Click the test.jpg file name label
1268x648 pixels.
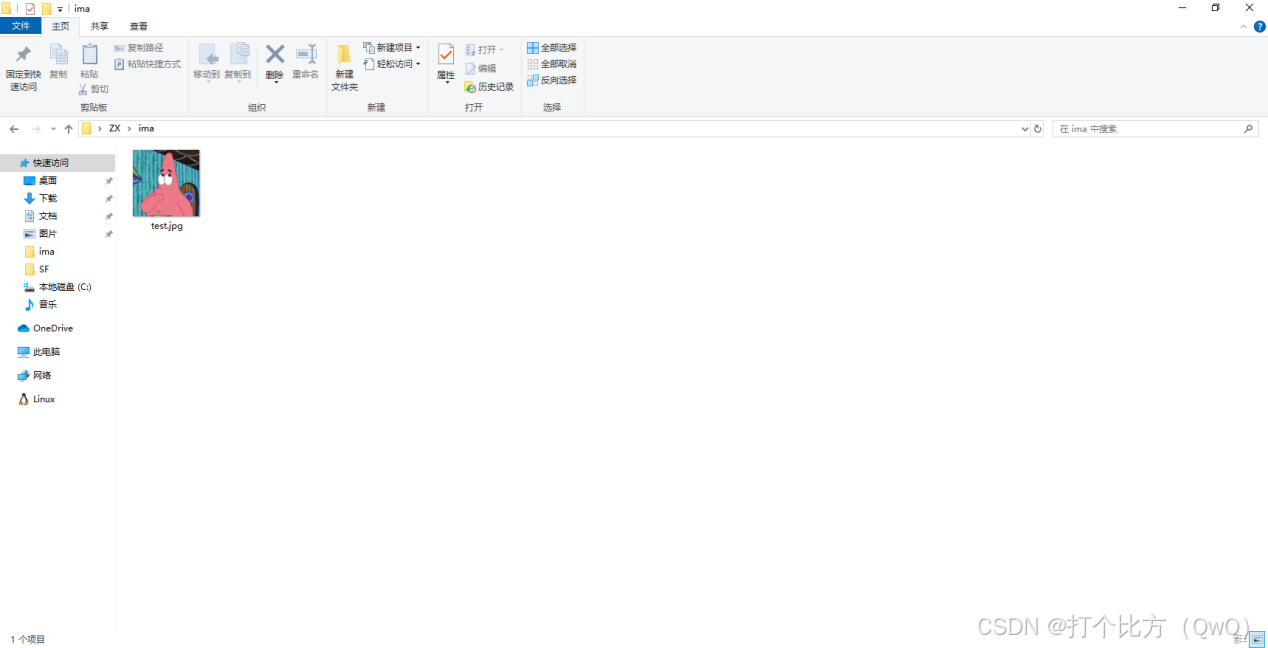pyautogui.click(x=167, y=226)
